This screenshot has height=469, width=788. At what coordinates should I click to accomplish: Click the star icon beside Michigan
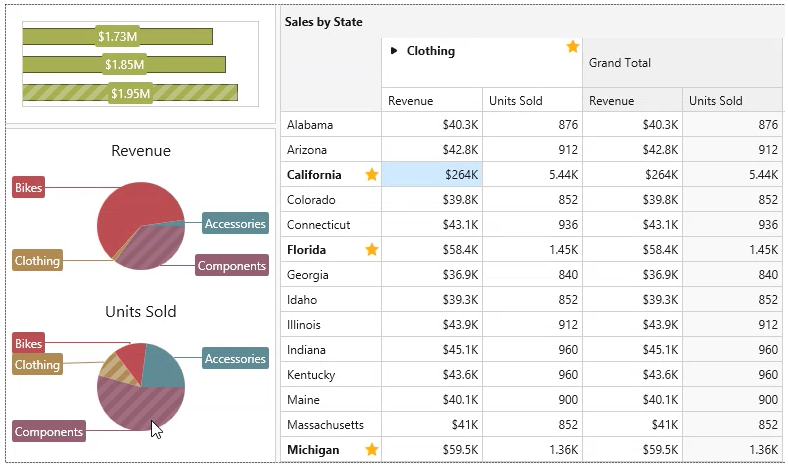(372, 450)
